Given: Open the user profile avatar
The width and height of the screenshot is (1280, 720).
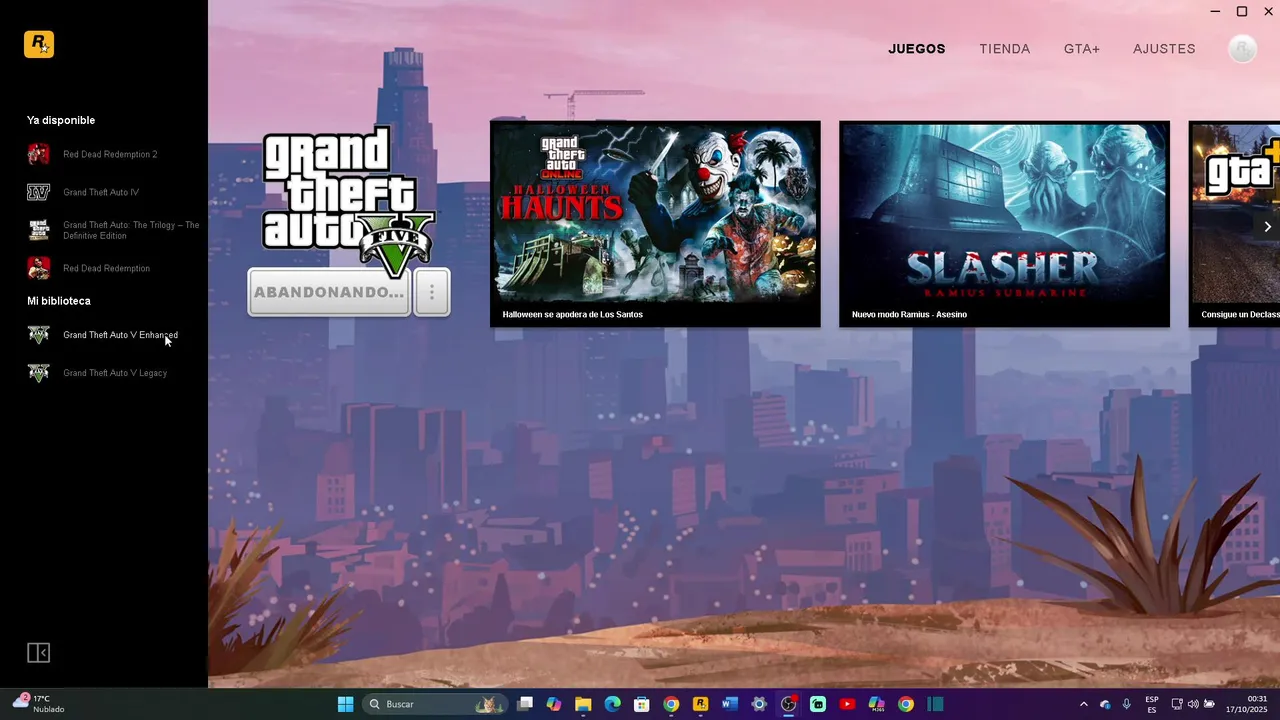Looking at the screenshot, I should click(x=1242, y=49).
